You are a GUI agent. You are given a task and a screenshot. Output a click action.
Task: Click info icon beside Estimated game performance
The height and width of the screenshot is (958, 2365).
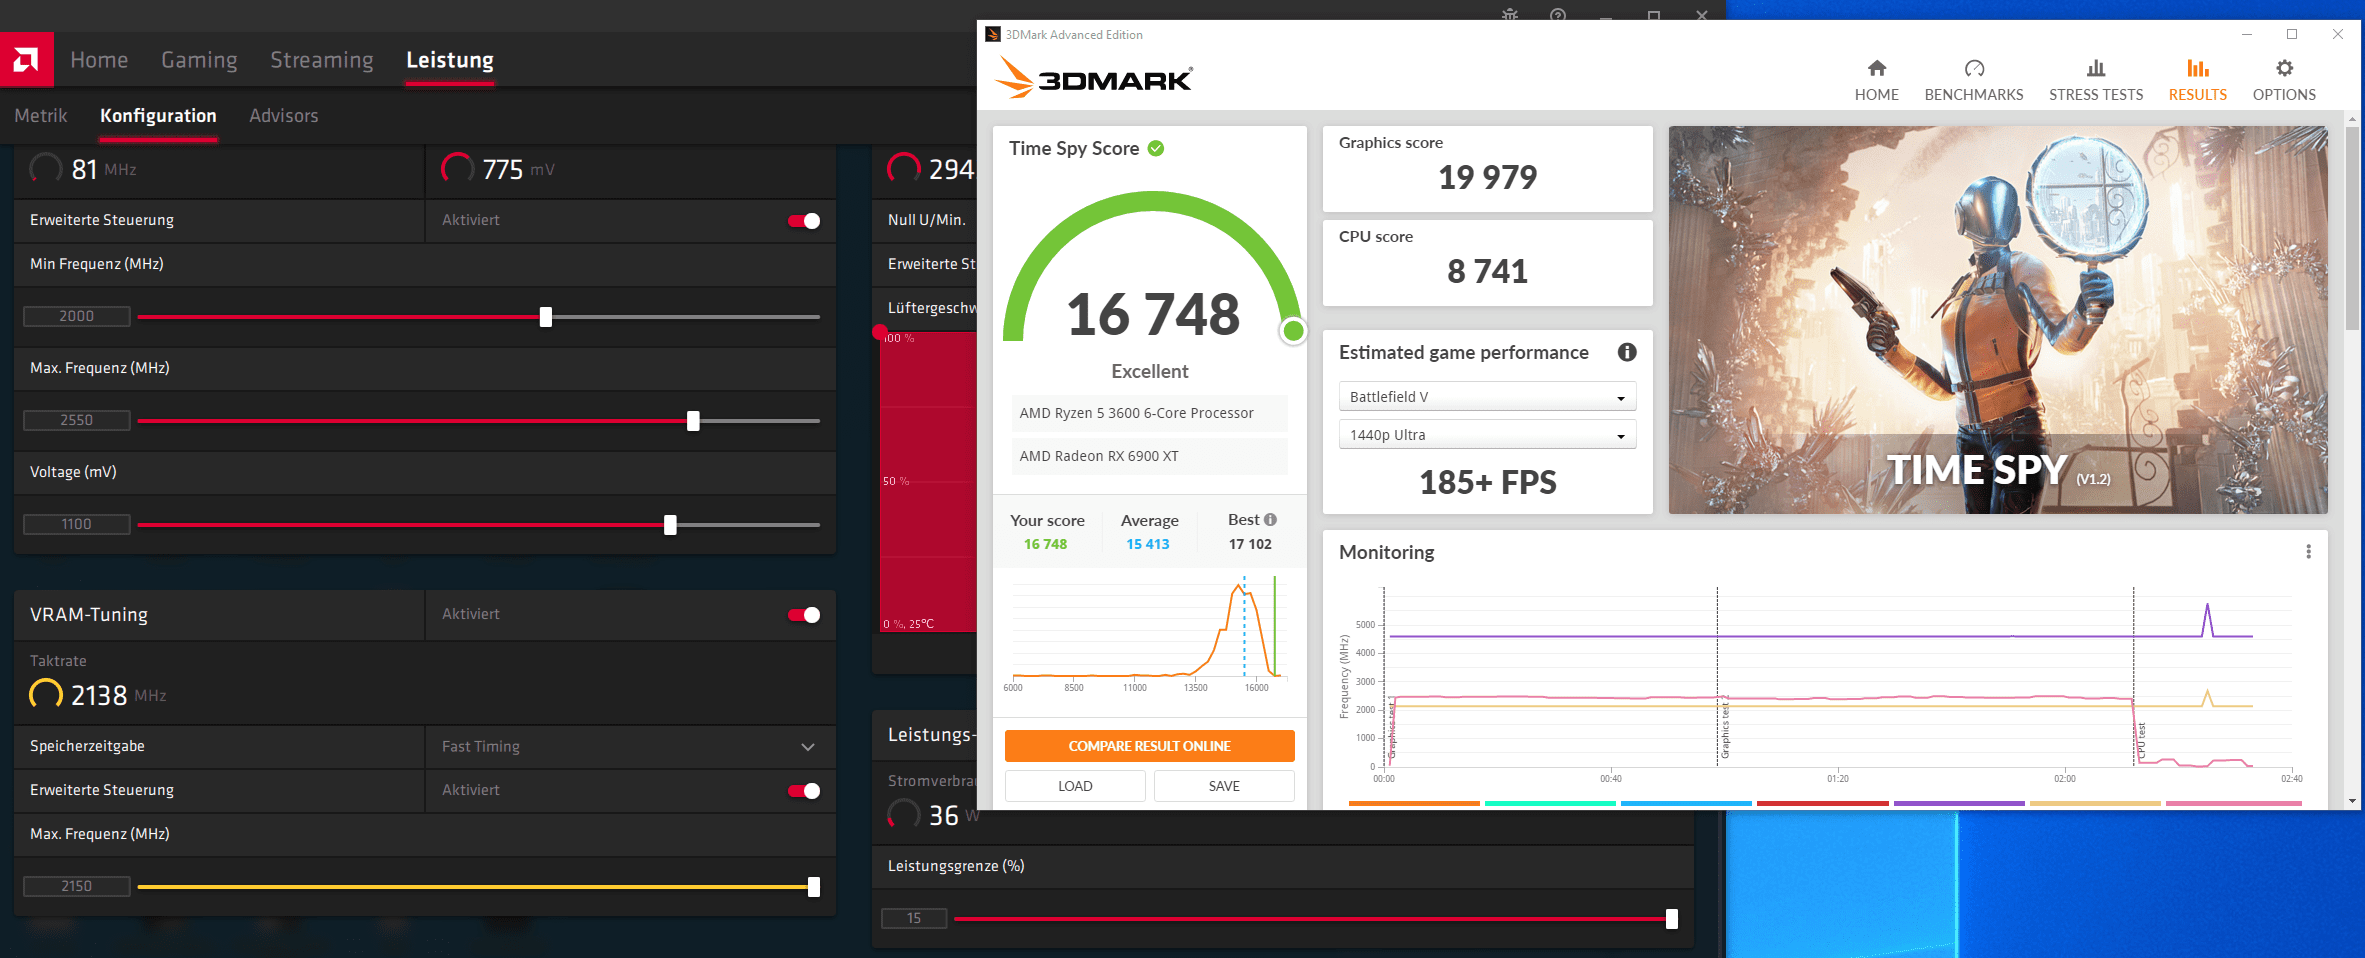[1627, 352]
